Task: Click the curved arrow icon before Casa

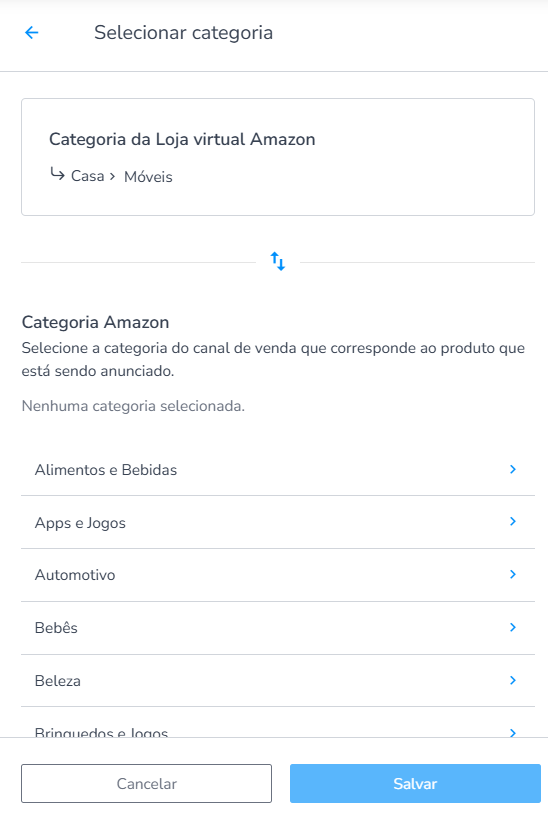Action: click(x=57, y=174)
